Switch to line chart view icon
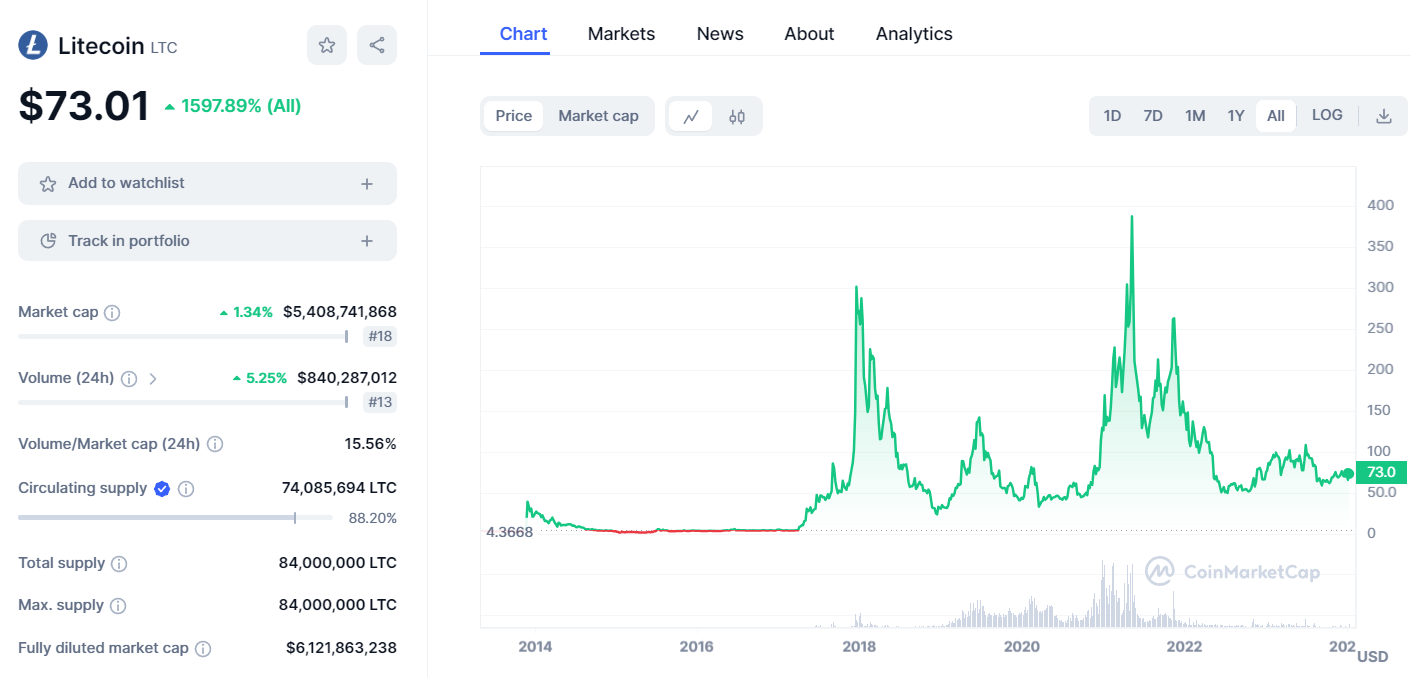Image resolution: width=1411 pixels, height=678 pixels. 691,116
